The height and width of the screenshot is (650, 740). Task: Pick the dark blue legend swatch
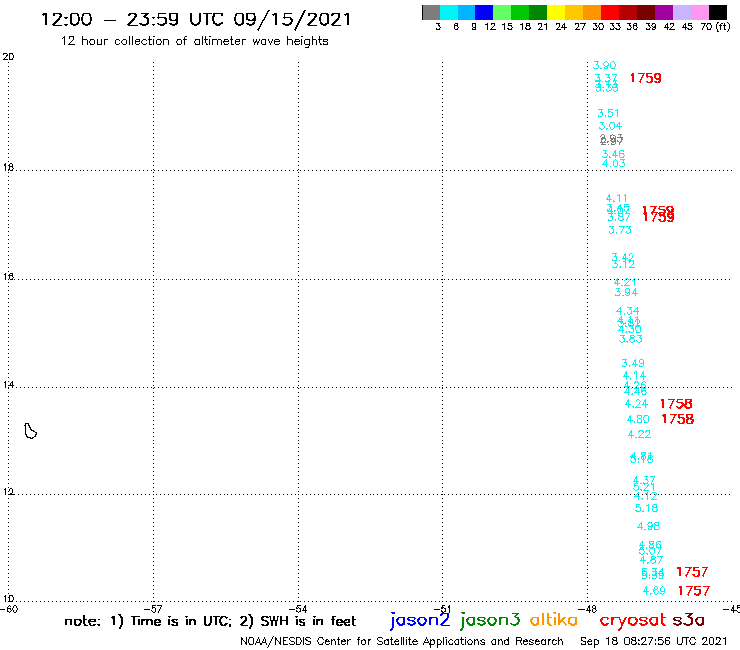point(484,12)
